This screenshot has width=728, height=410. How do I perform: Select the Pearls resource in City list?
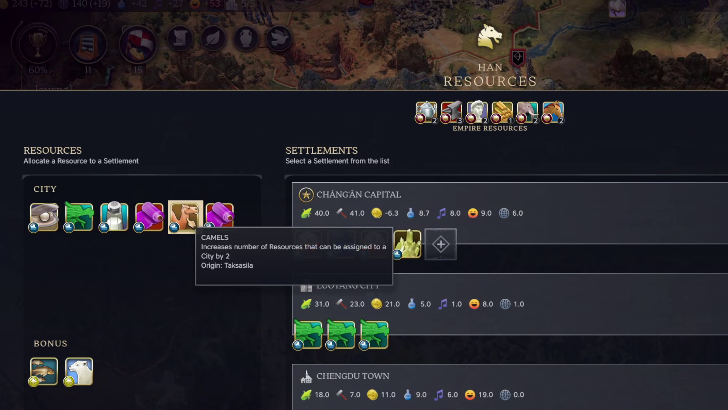click(x=44, y=216)
